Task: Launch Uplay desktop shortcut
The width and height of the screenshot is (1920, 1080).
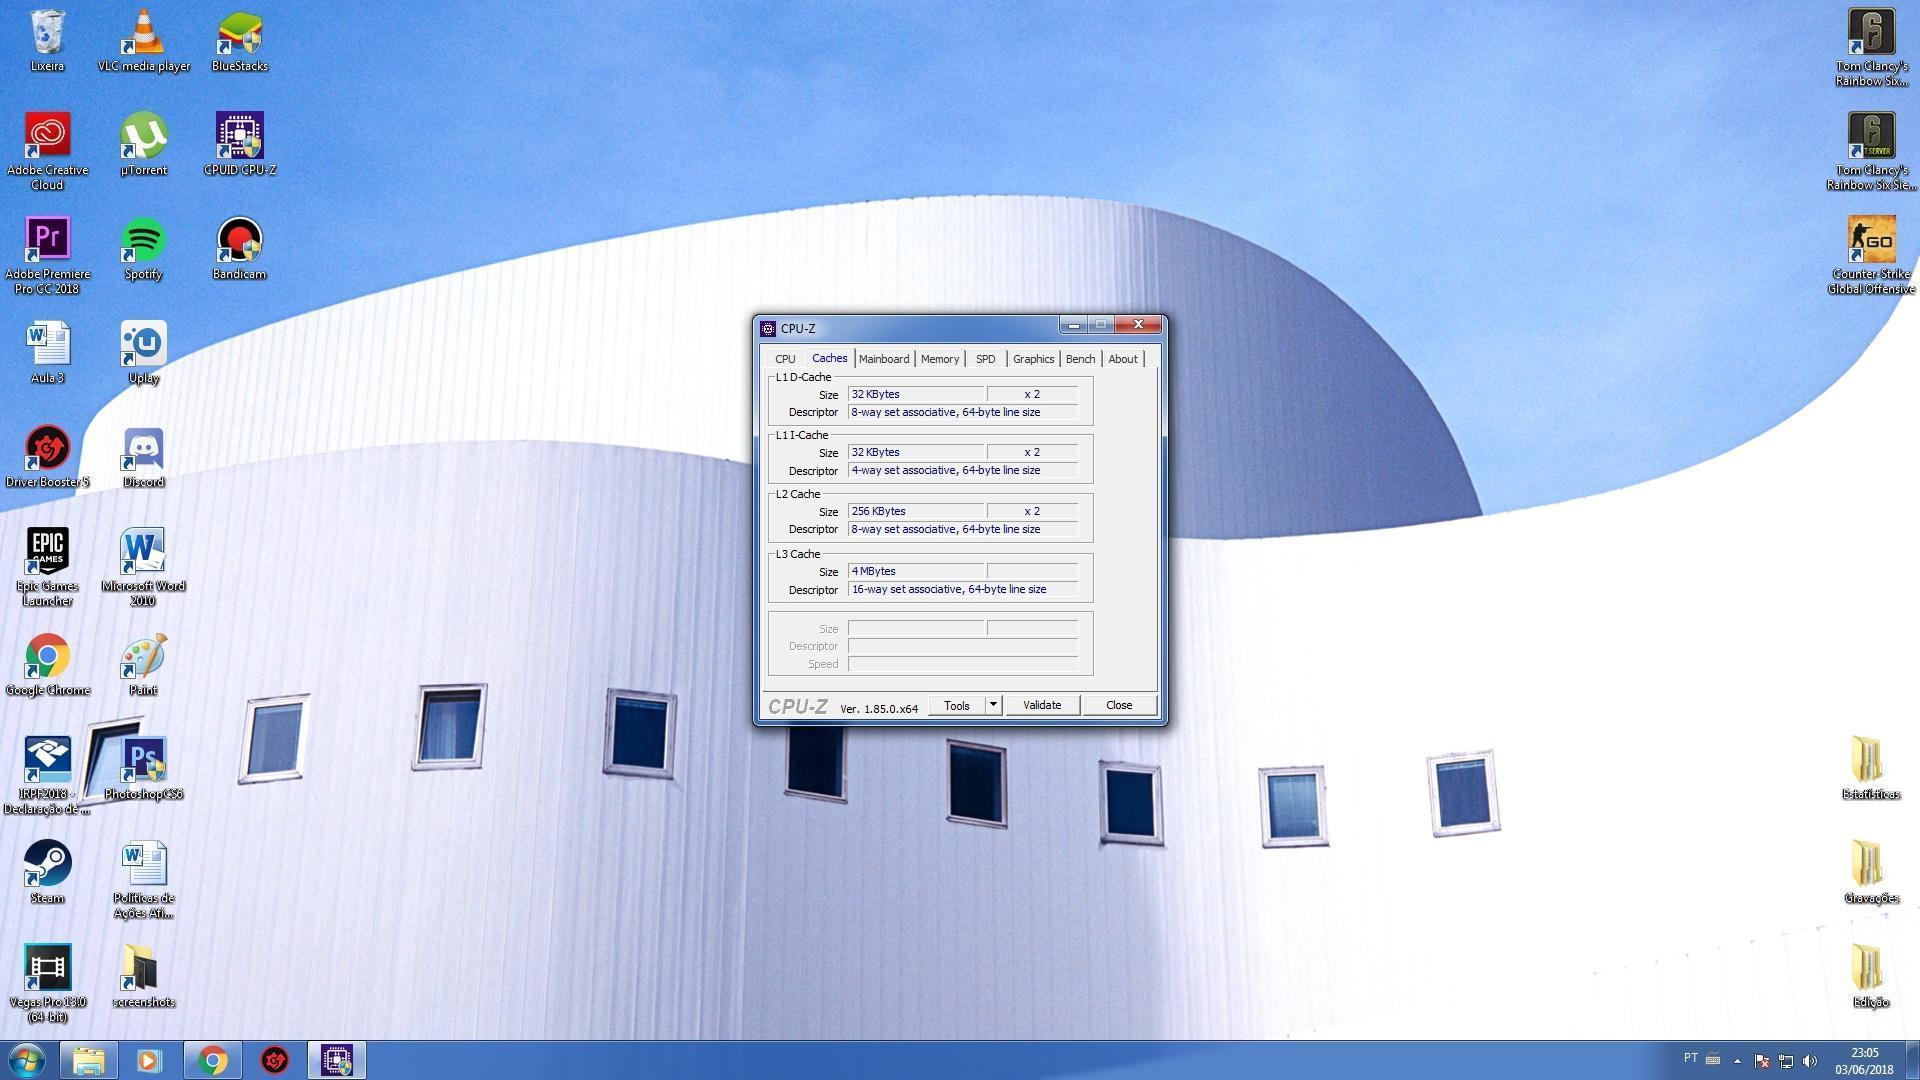Action: pyautogui.click(x=144, y=352)
